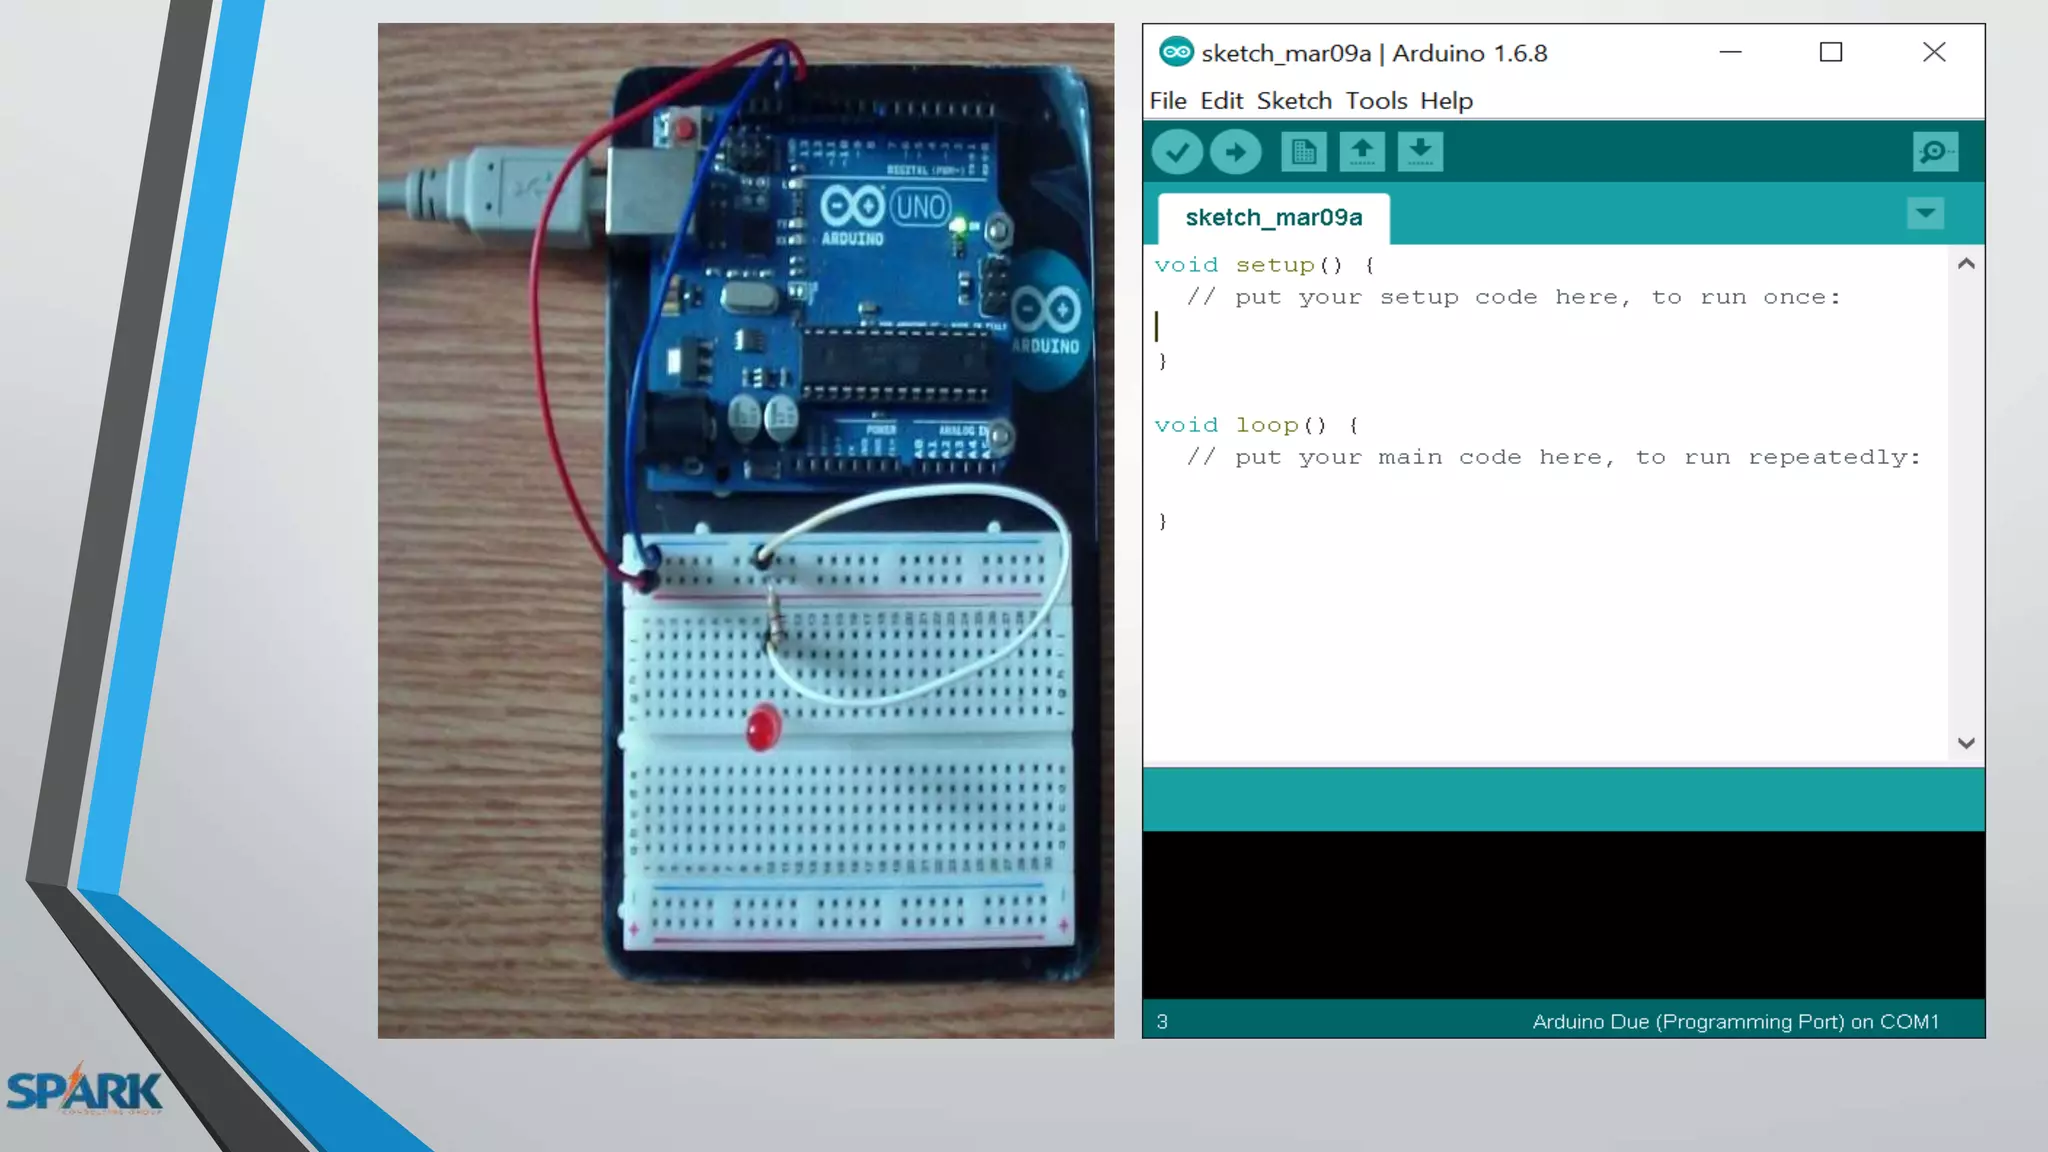Open the Tools menu
2048x1152 pixels.
pos(1376,101)
